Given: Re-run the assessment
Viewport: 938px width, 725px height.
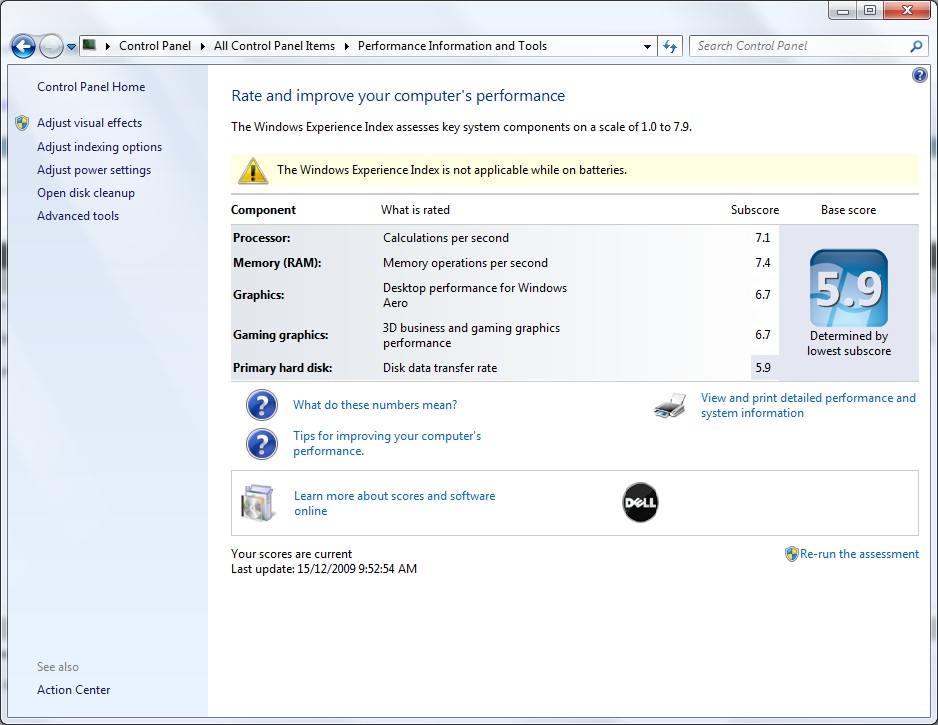Looking at the screenshot, I should click(859, 554).
